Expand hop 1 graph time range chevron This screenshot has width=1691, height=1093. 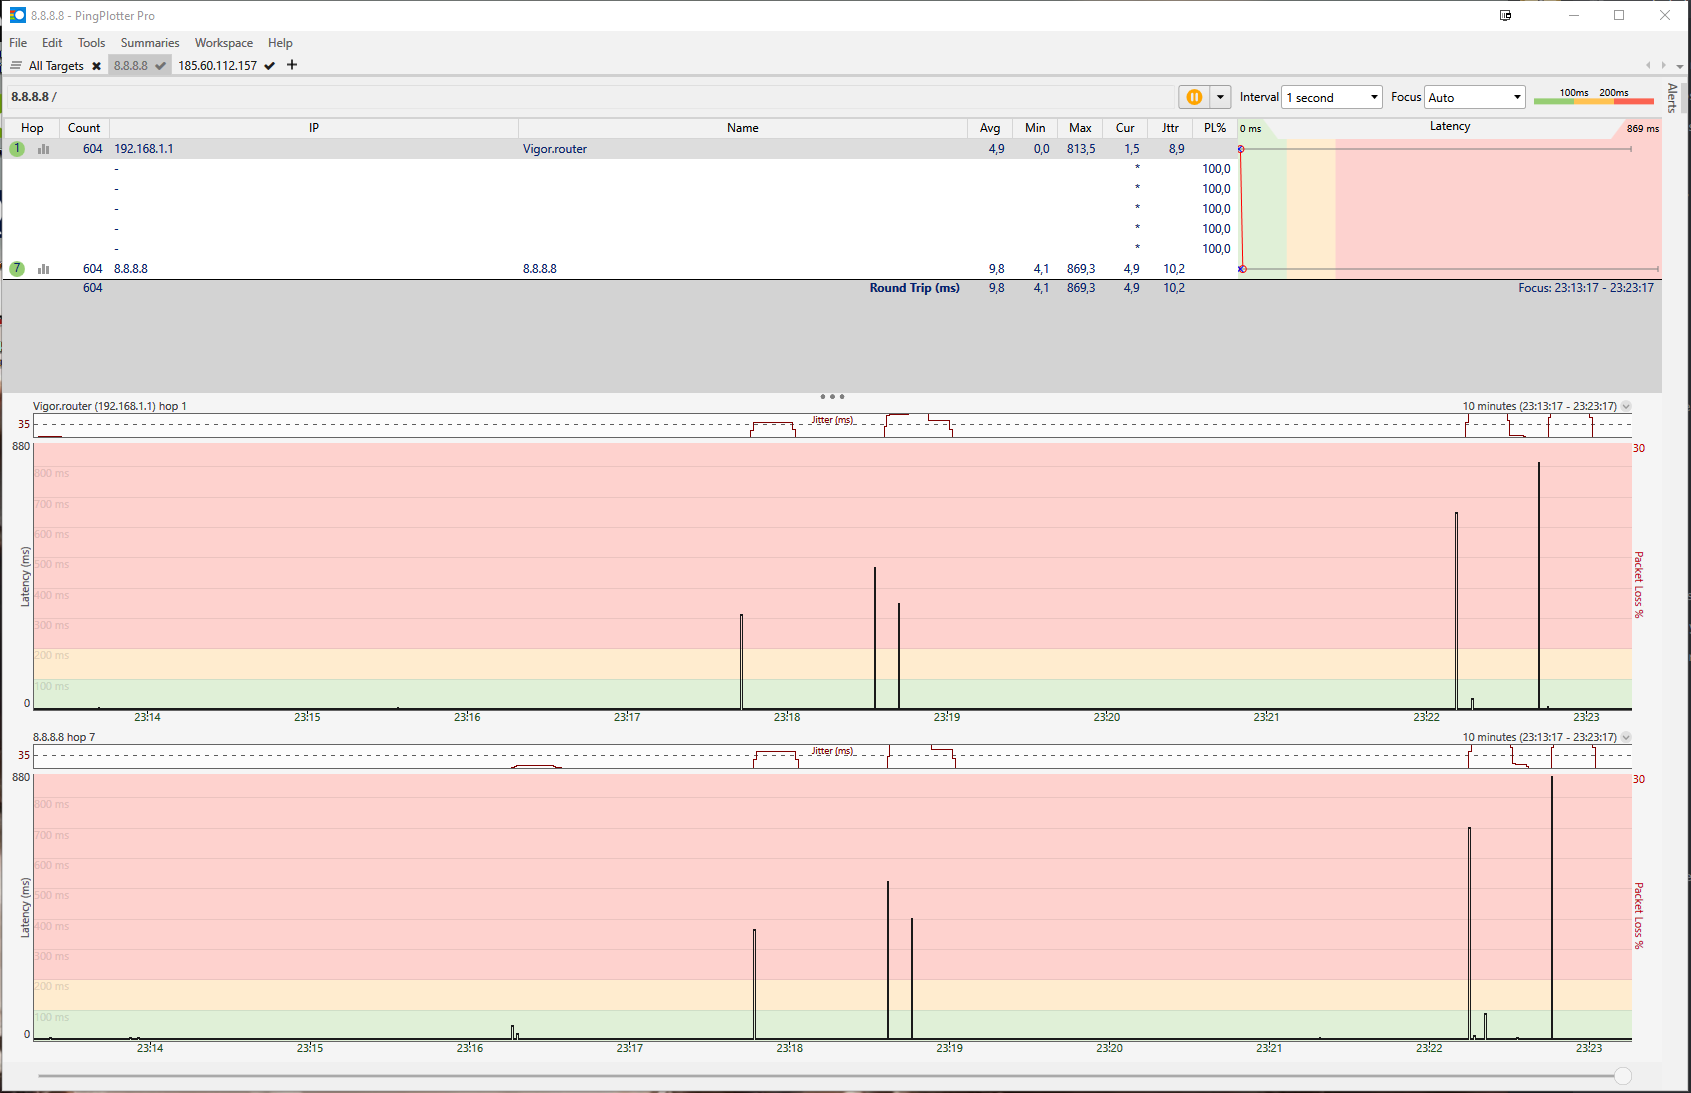pyautogui.click(x=1626, y=406)
